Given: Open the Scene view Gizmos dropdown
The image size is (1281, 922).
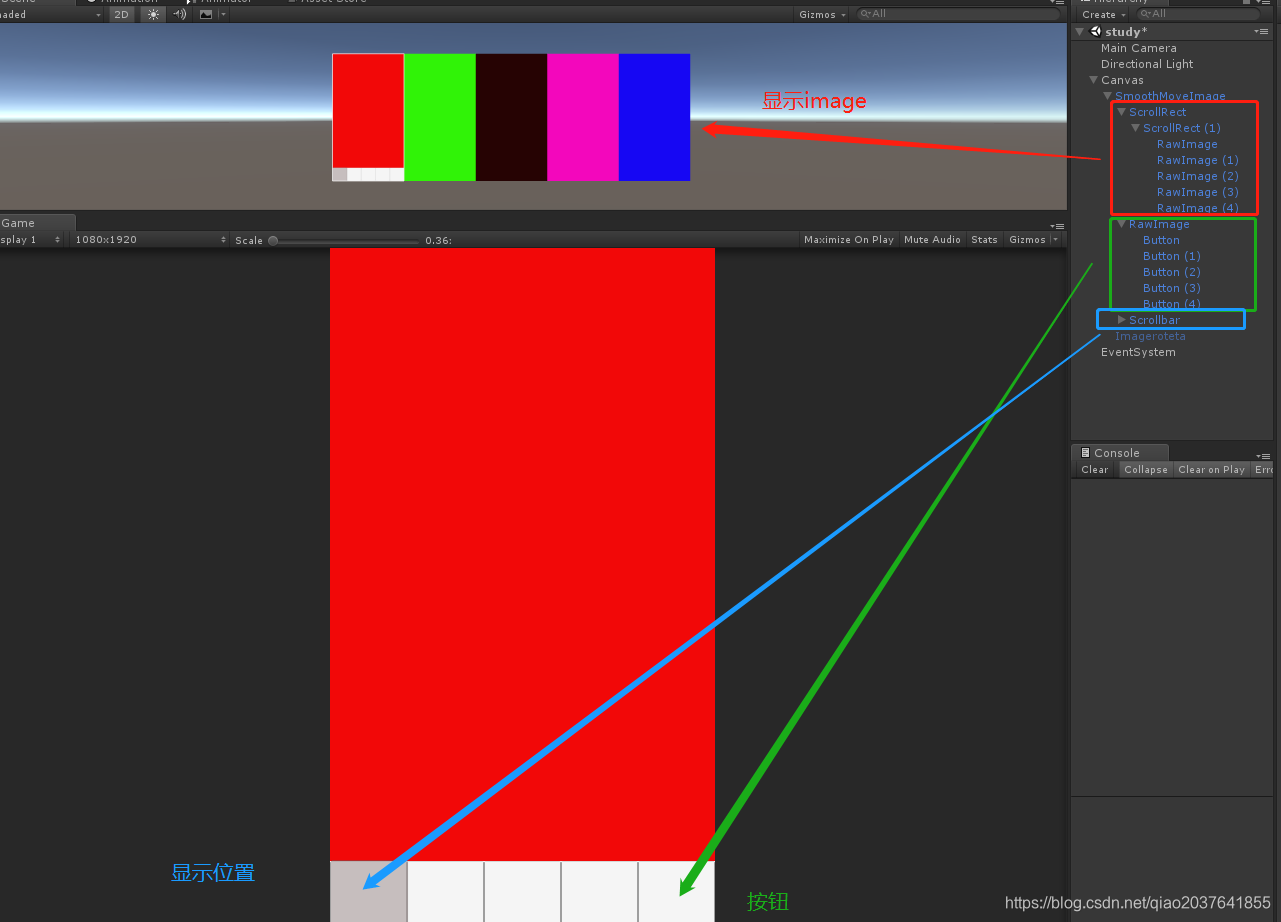Looking at the screenshot, I should [823, 15].
